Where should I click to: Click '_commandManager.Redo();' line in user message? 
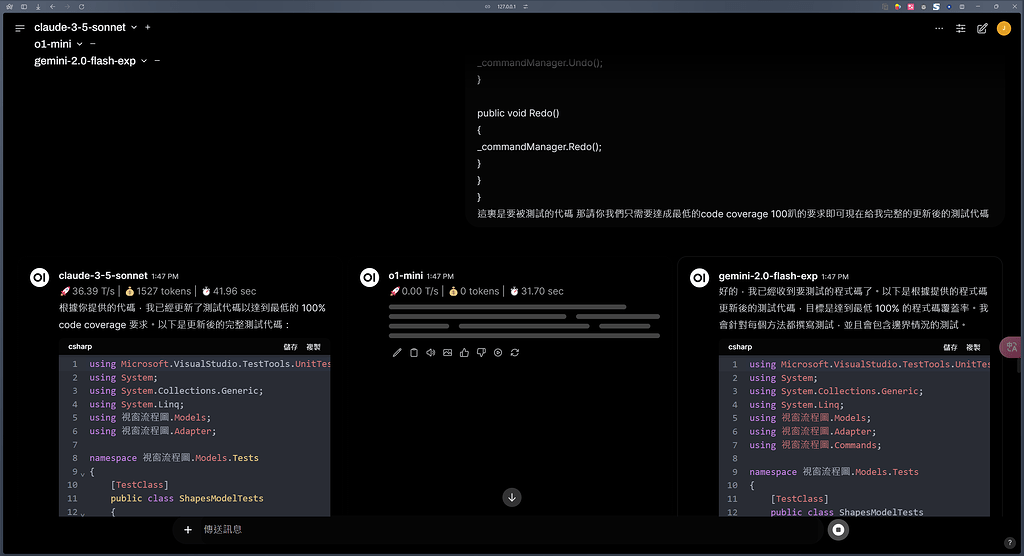point(539,147)
